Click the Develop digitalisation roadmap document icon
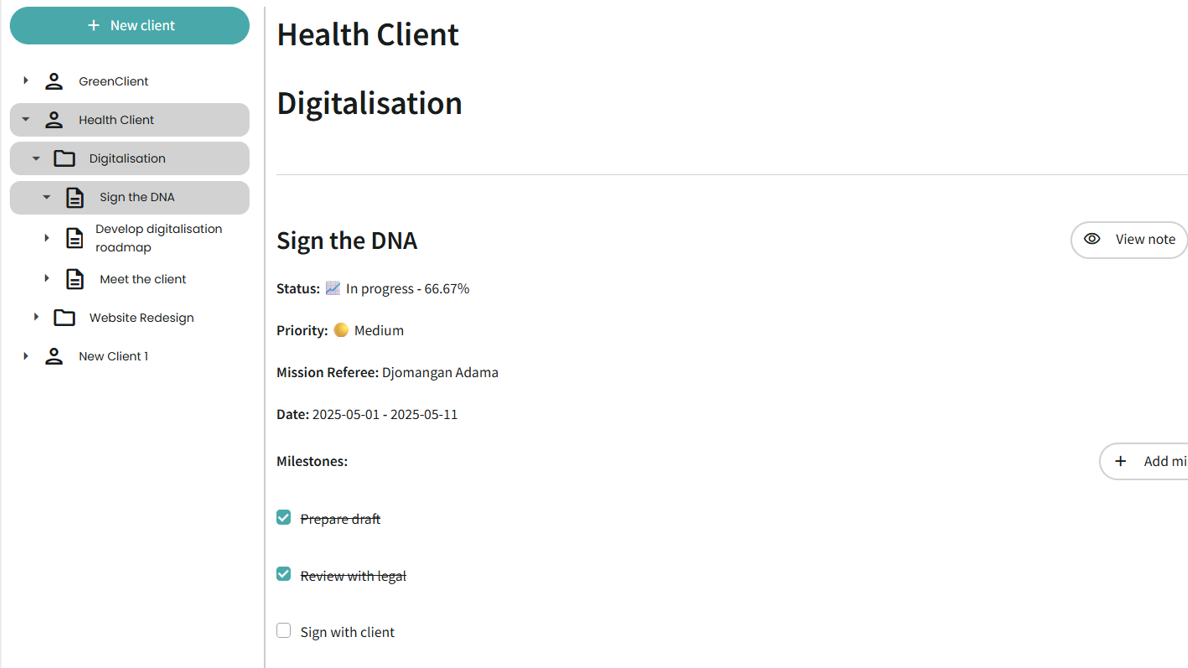Image resolution: width=1188 pixels, height=668 pixels. [75, 238]
